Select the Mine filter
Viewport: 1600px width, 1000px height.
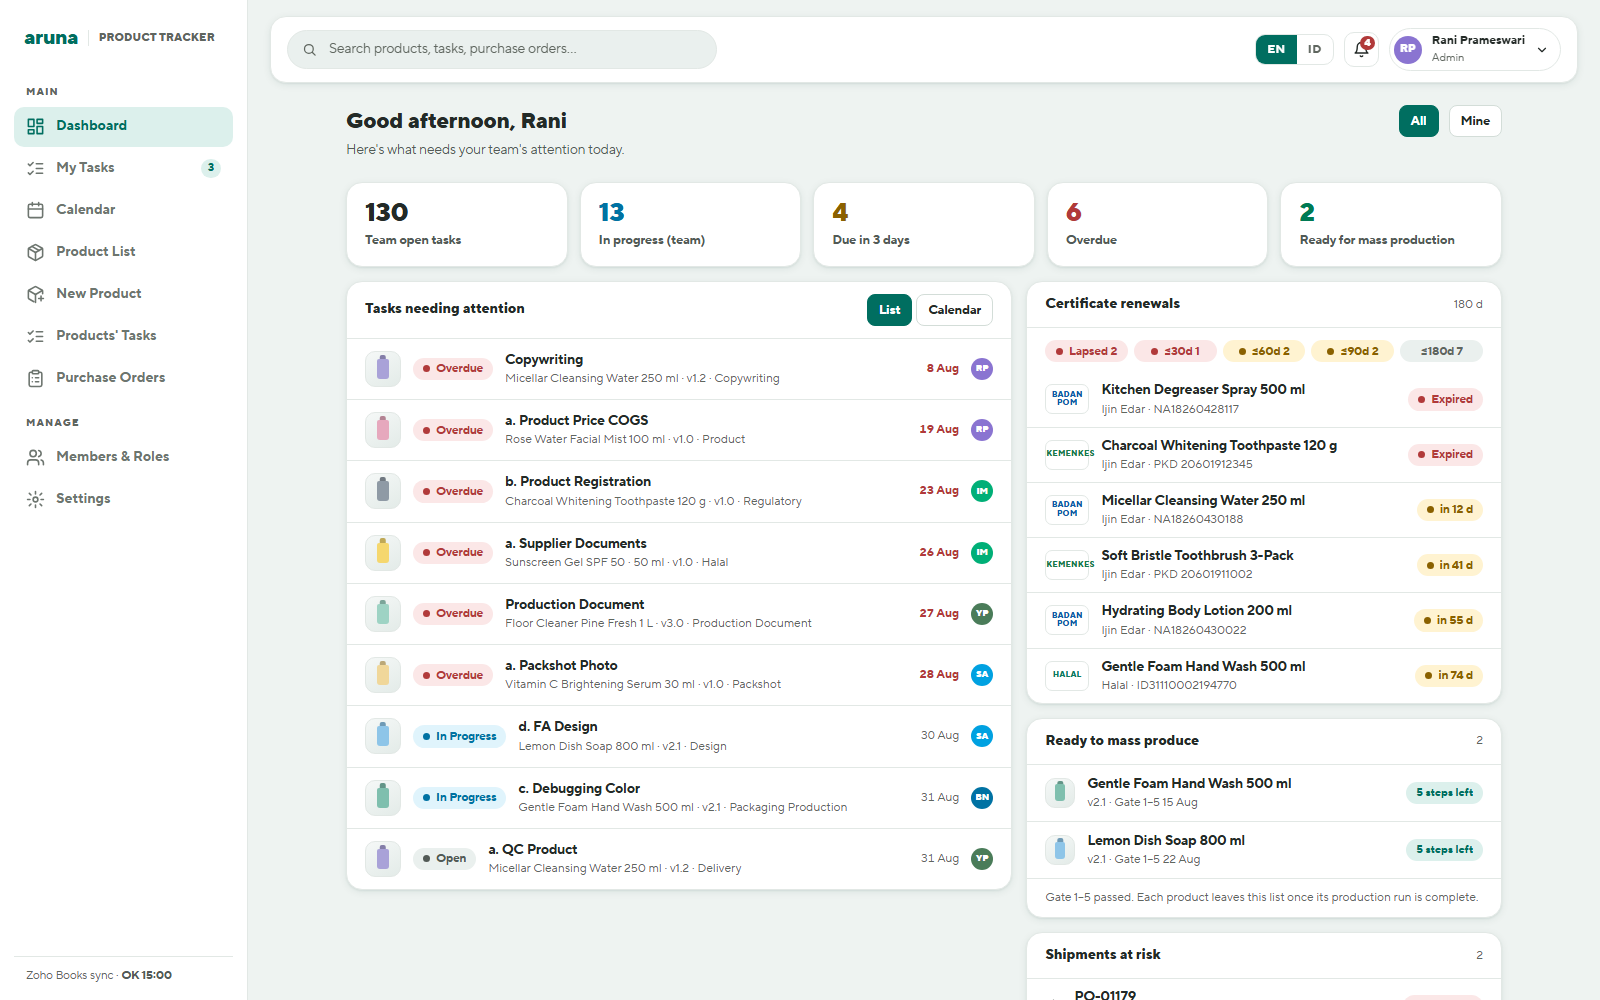point(1475,121)
